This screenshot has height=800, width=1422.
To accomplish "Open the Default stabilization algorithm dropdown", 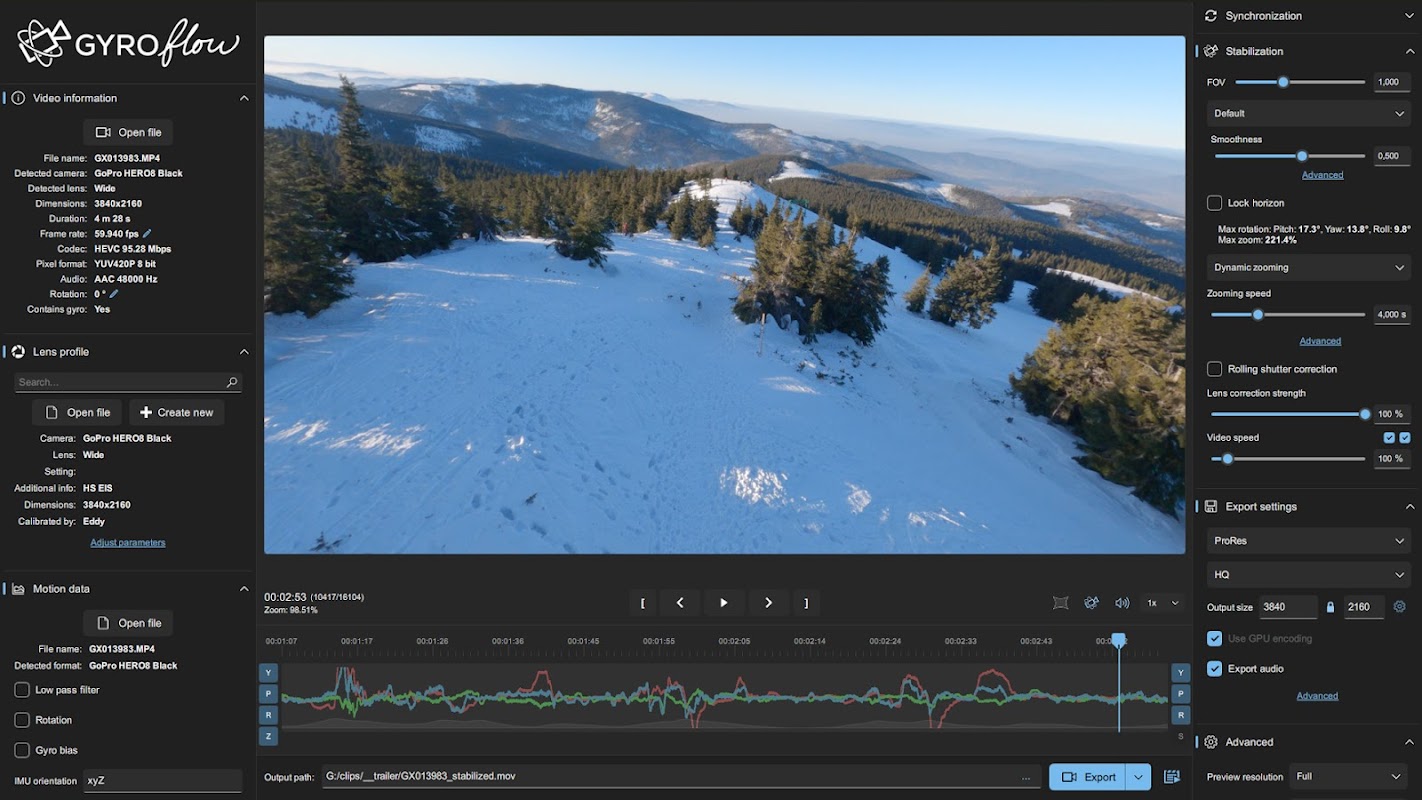I will 1309,113.
